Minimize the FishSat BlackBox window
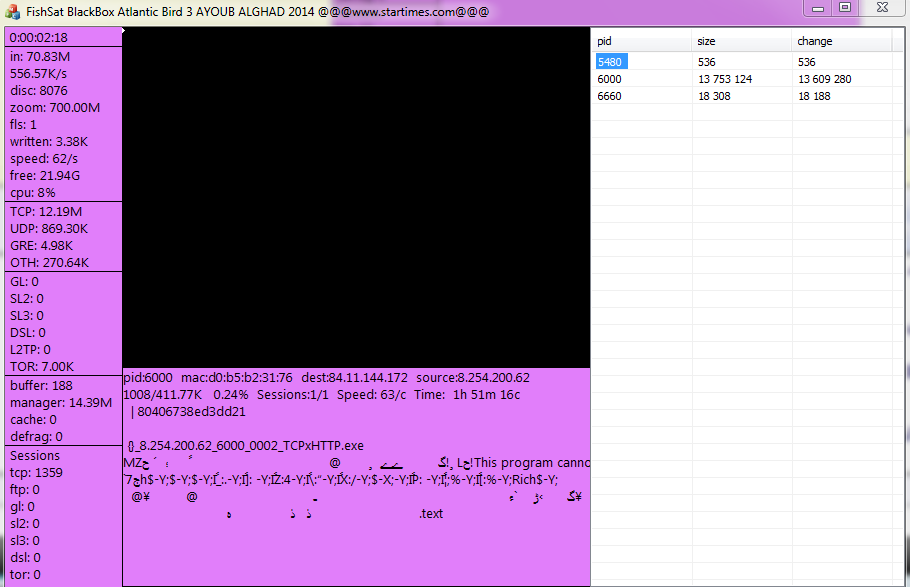The width and height of the screenshot is (910, 587). (818, 8)
